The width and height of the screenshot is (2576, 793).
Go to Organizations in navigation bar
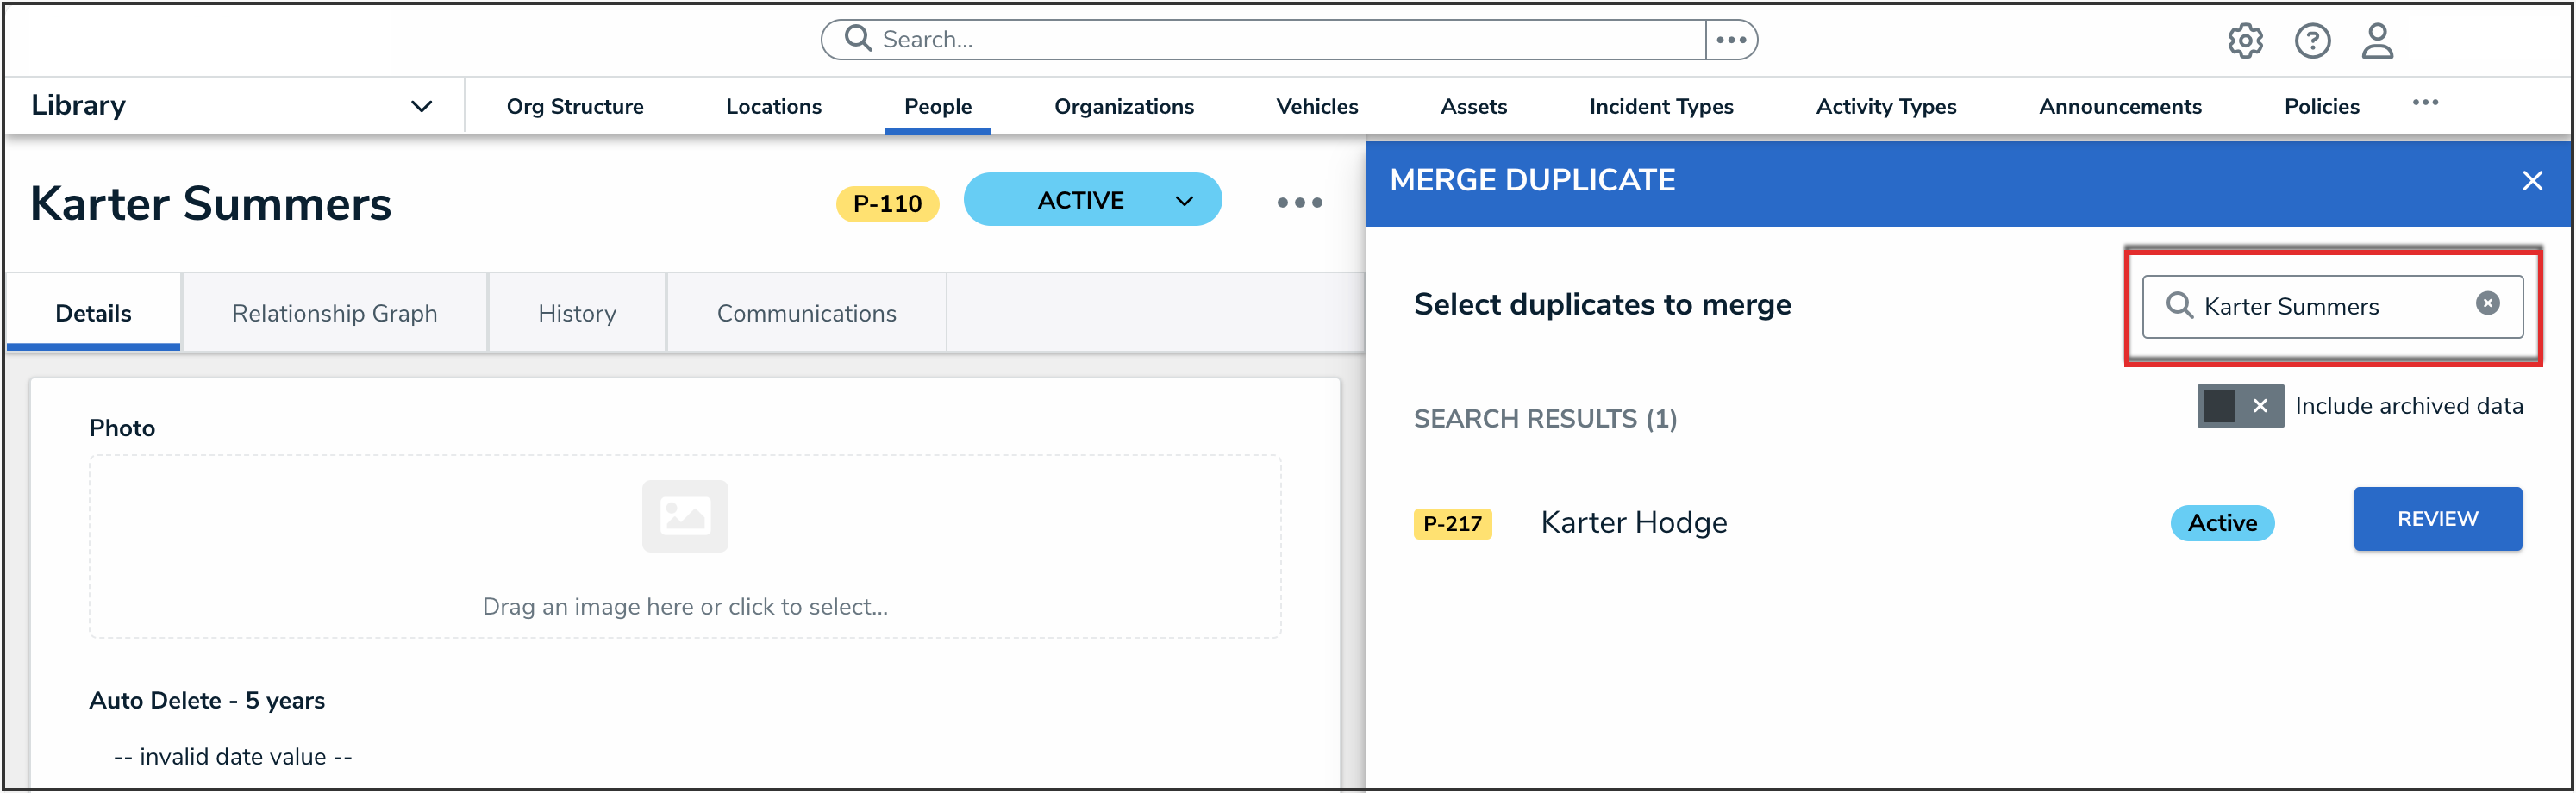click(x=1123, y=107)
